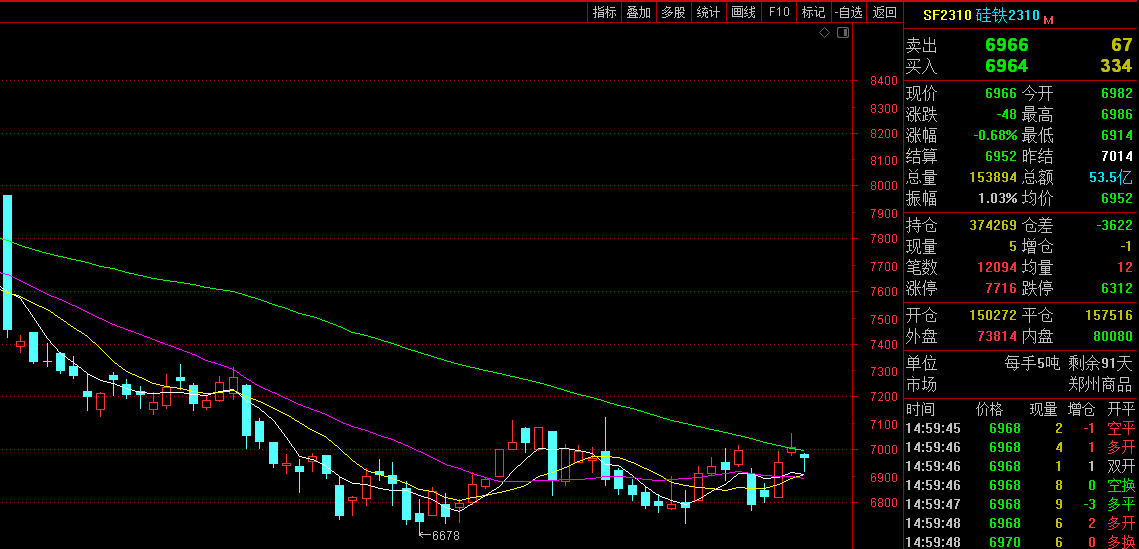Toggle the side panel layout icon
This screenshot has width=1139, height=549.
point(843,33)
